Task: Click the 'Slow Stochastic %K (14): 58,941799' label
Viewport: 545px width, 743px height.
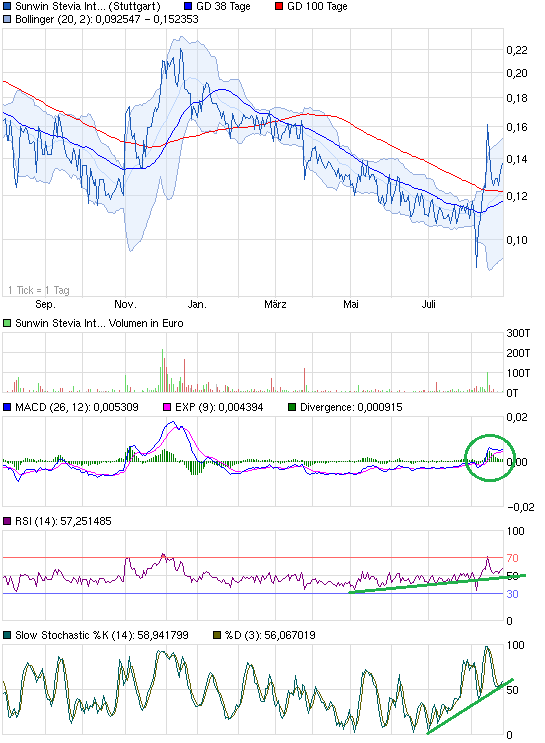Action: click(x=102, y=635)
